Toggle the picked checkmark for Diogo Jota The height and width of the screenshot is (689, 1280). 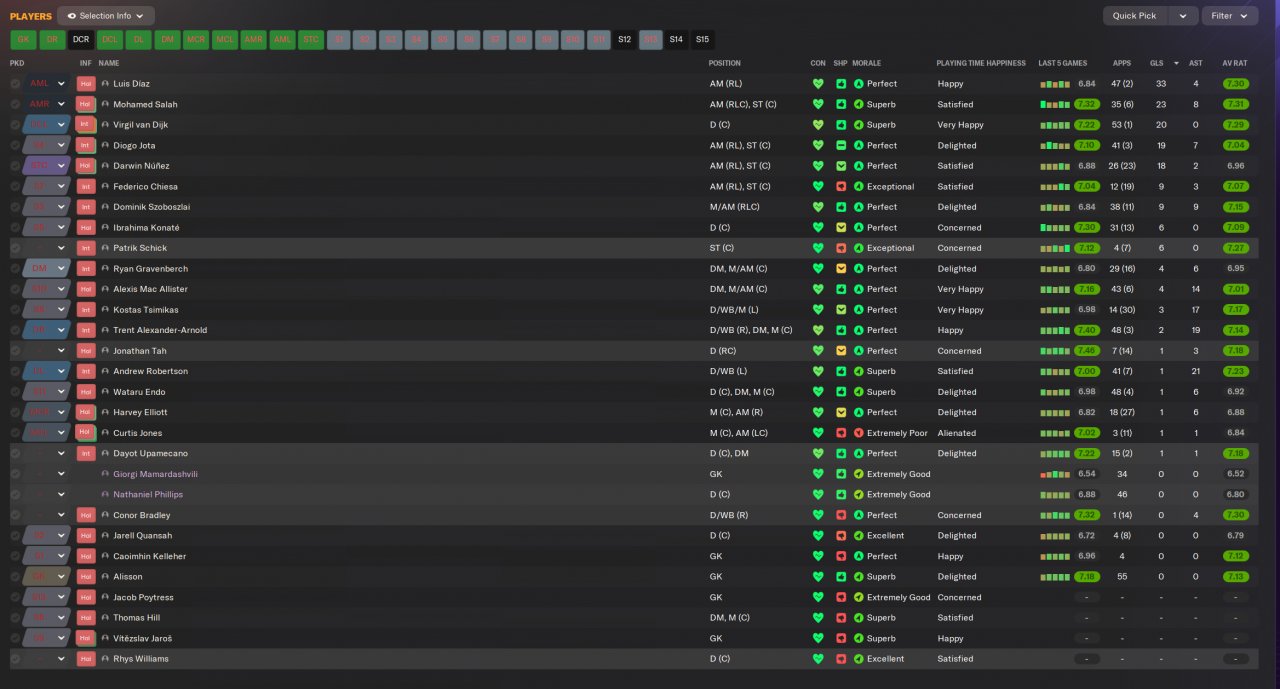pos(15,146)
